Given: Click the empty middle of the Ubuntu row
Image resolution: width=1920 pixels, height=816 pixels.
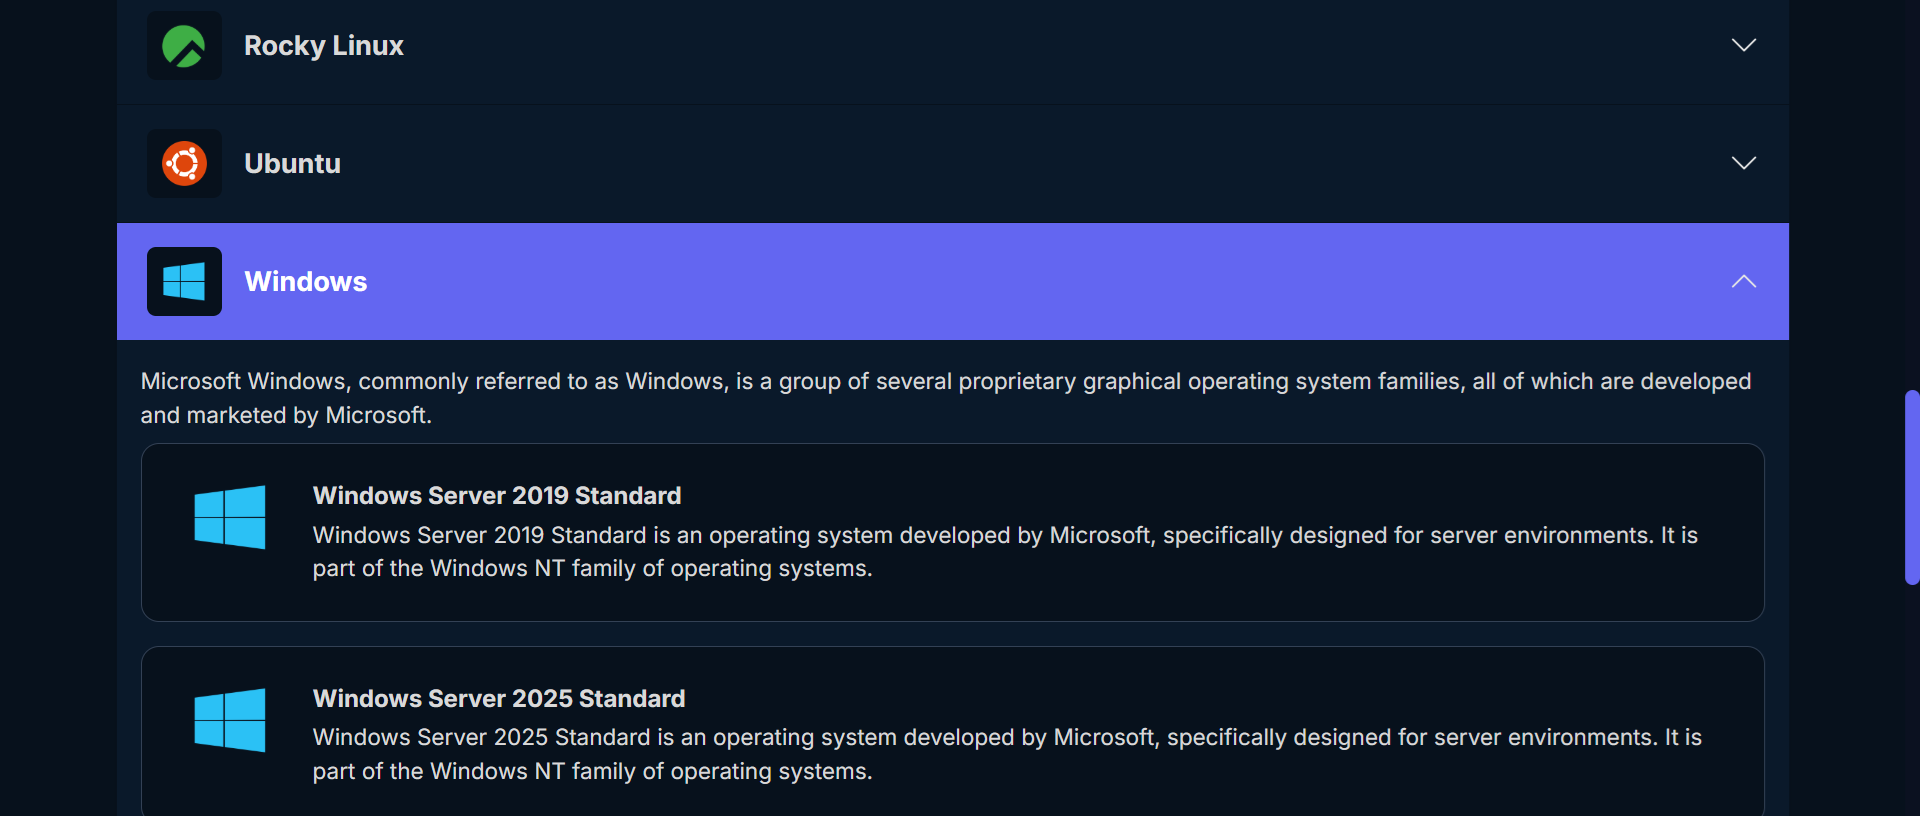Looking at the screenshot, I should [x=1000, y=163].
